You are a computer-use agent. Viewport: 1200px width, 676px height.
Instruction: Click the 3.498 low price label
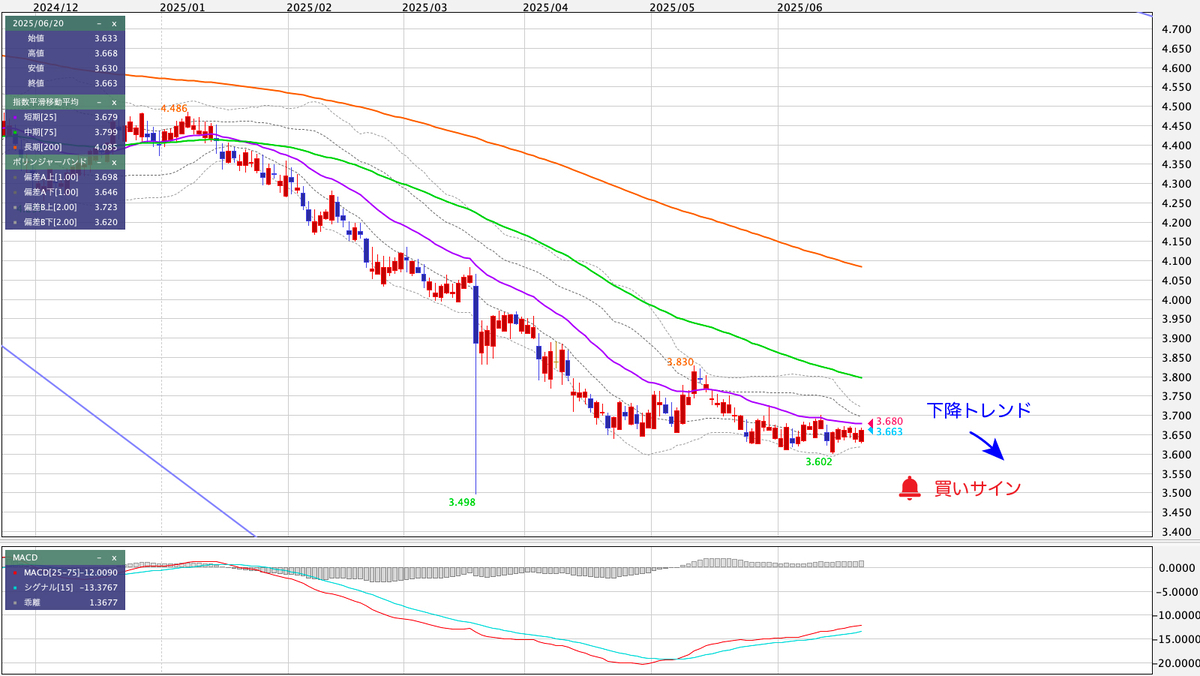coord(461,502)
